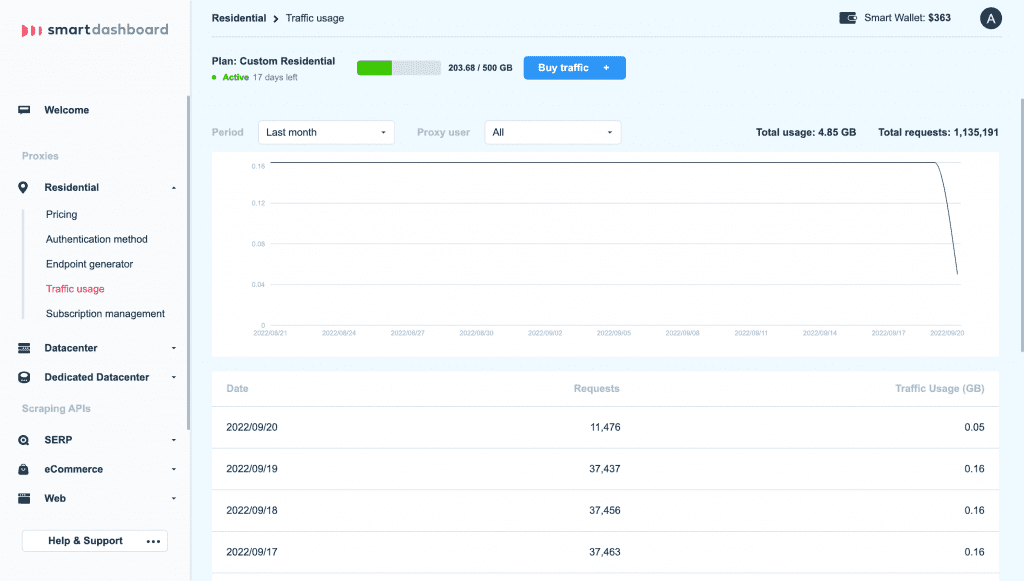
Task: Select the SERP magnifier icon
Action: pos(24,440)
